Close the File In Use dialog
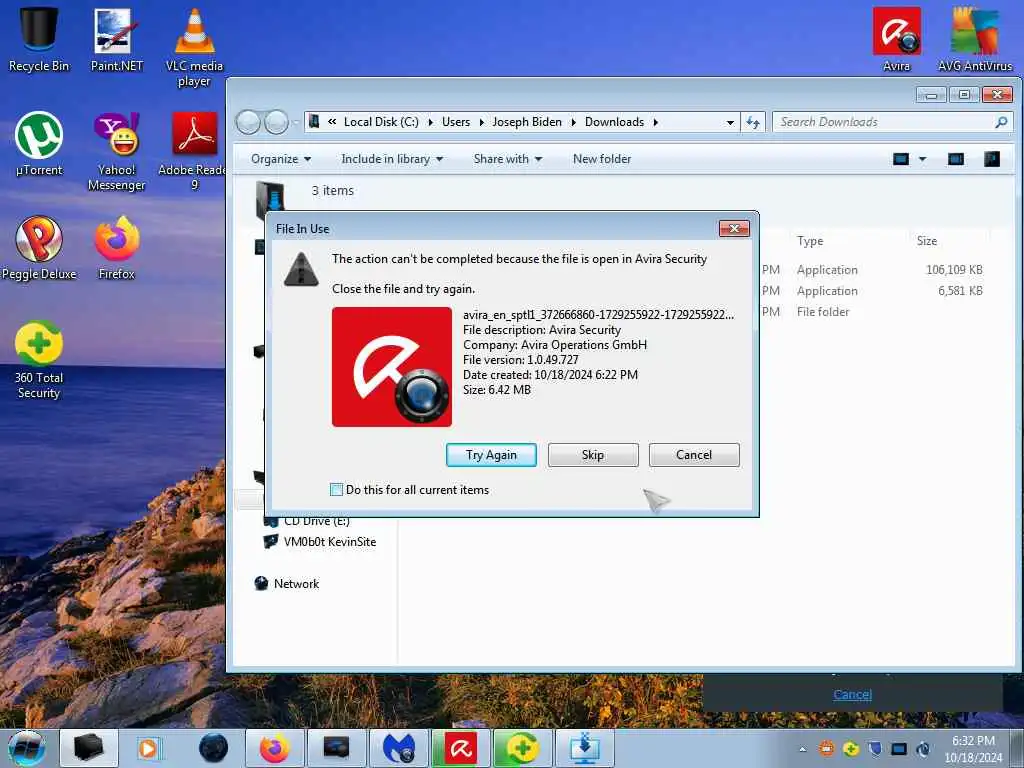The height and width of the screenshot is (768, 1024). 734,229
